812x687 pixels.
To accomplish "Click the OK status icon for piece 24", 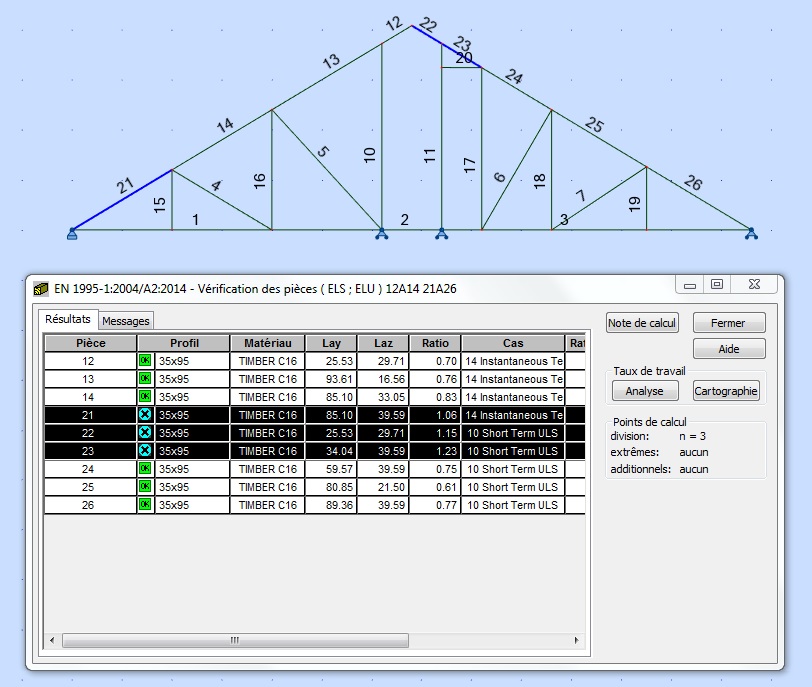I will tap(145, 469).
